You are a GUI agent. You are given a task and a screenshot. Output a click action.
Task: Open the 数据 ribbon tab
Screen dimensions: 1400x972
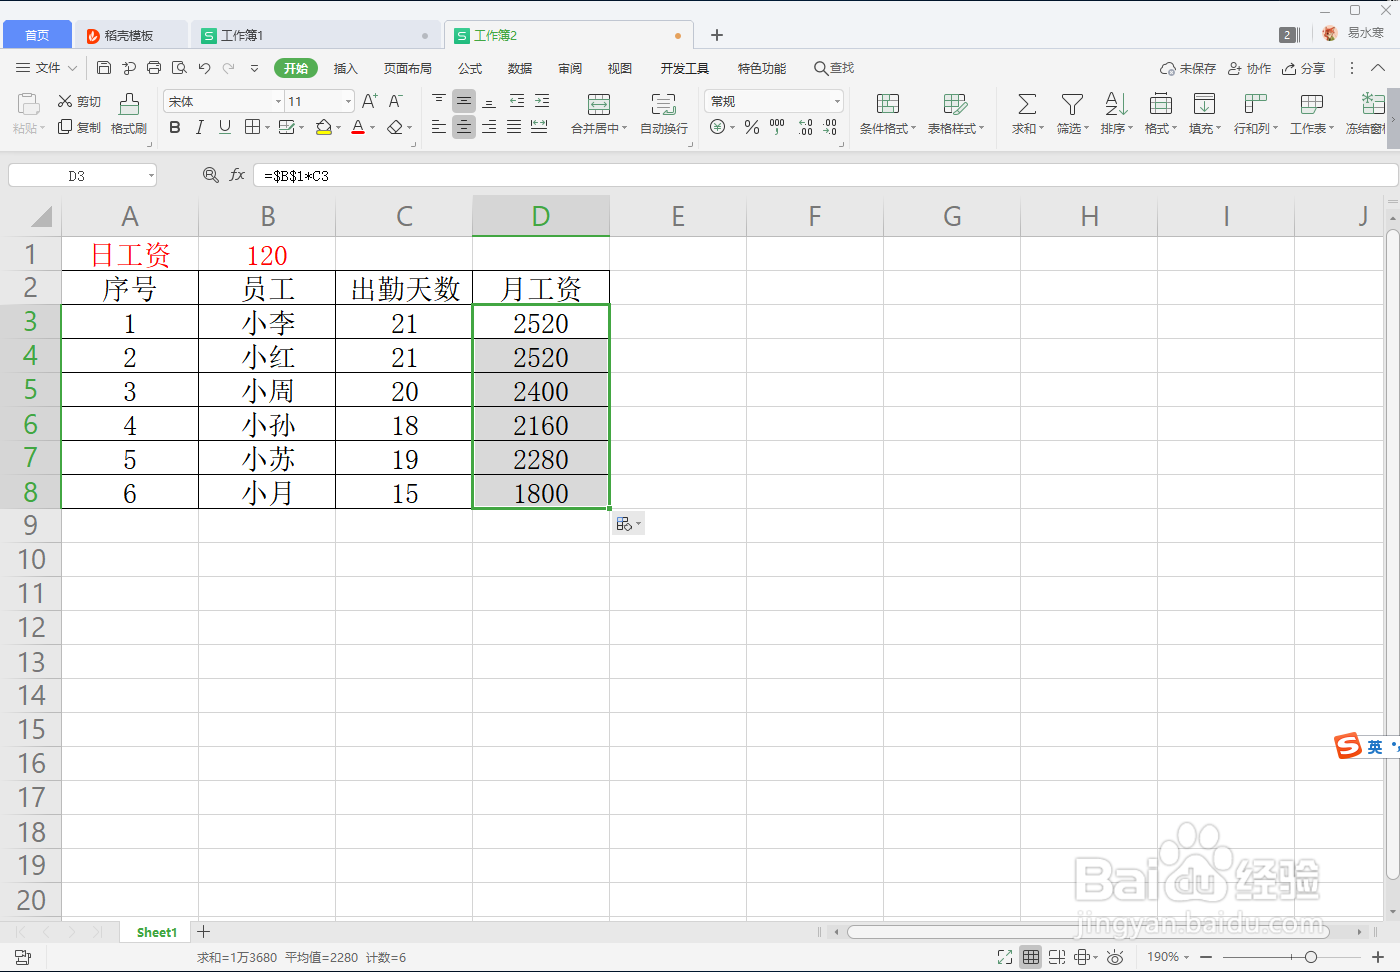coord(520,68)
